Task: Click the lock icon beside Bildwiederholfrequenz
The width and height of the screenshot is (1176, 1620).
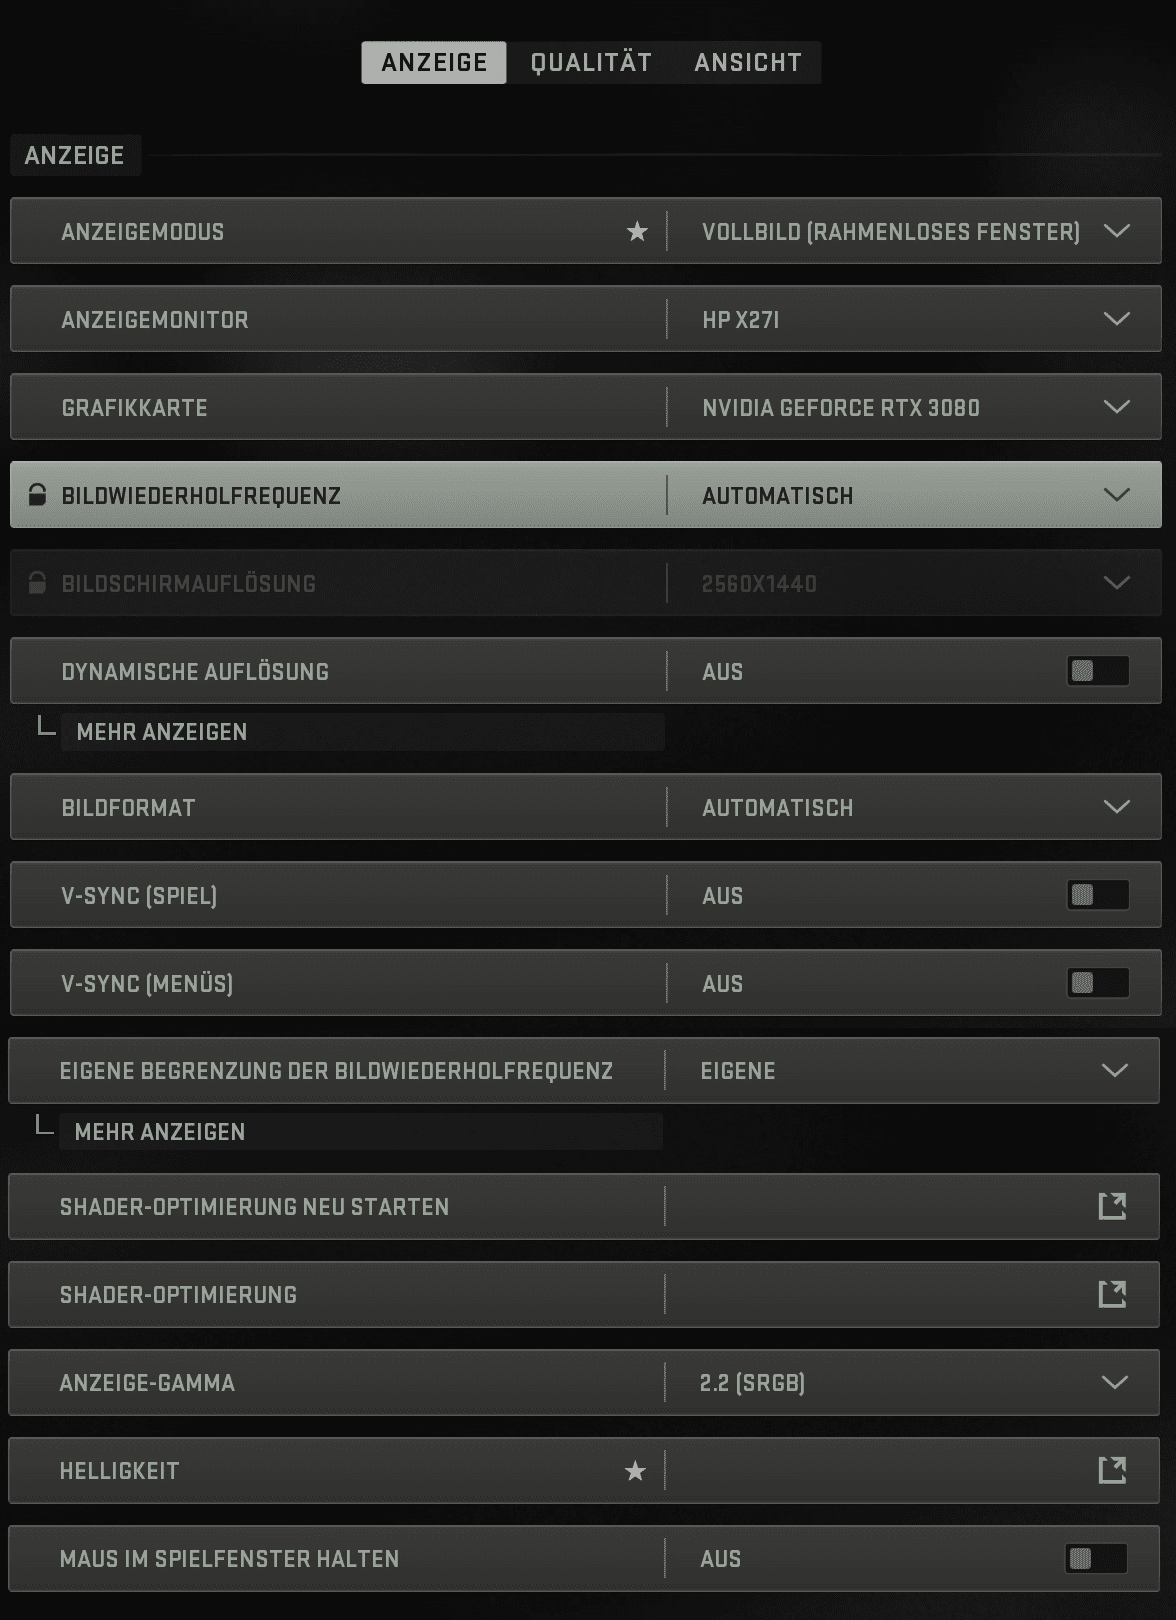Action: click(37, 495)
